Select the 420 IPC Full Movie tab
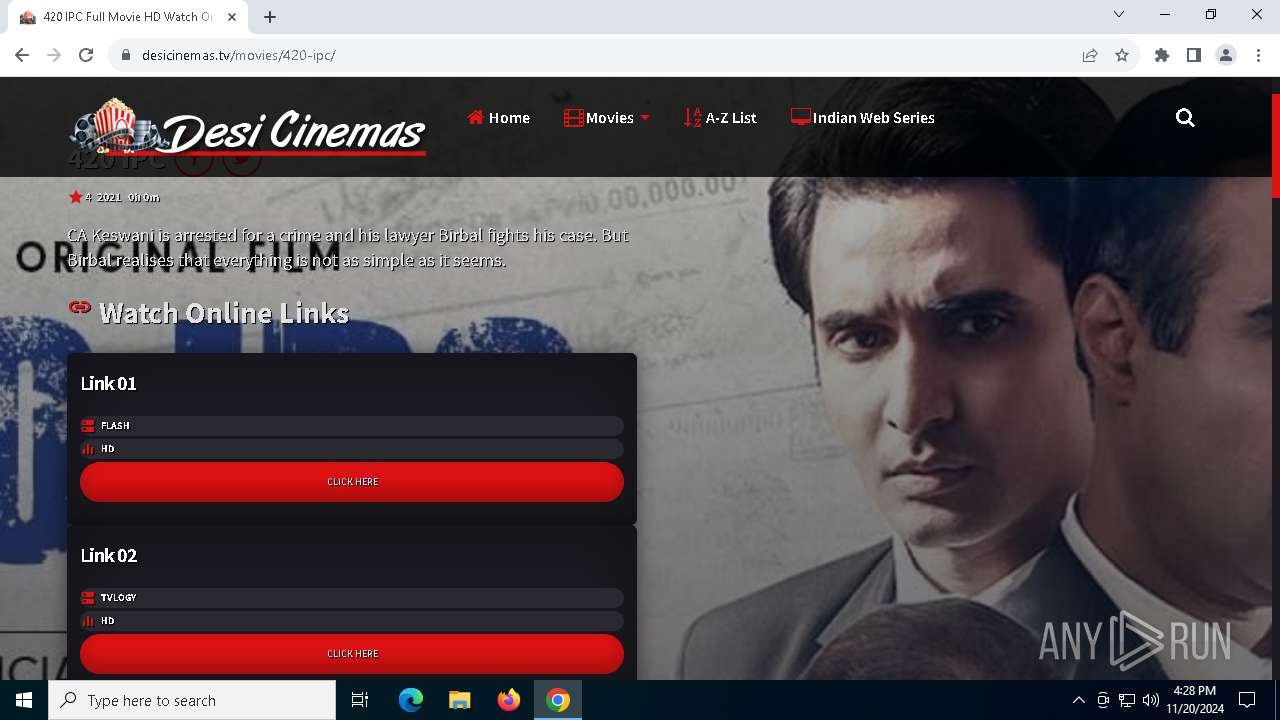The image size is (1280, 720). tap(128, 17)
